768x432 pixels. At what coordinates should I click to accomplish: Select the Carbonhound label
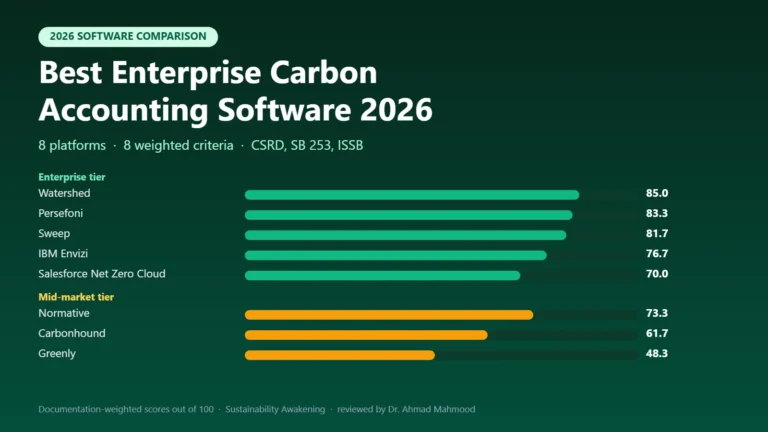tap(72, 333)
